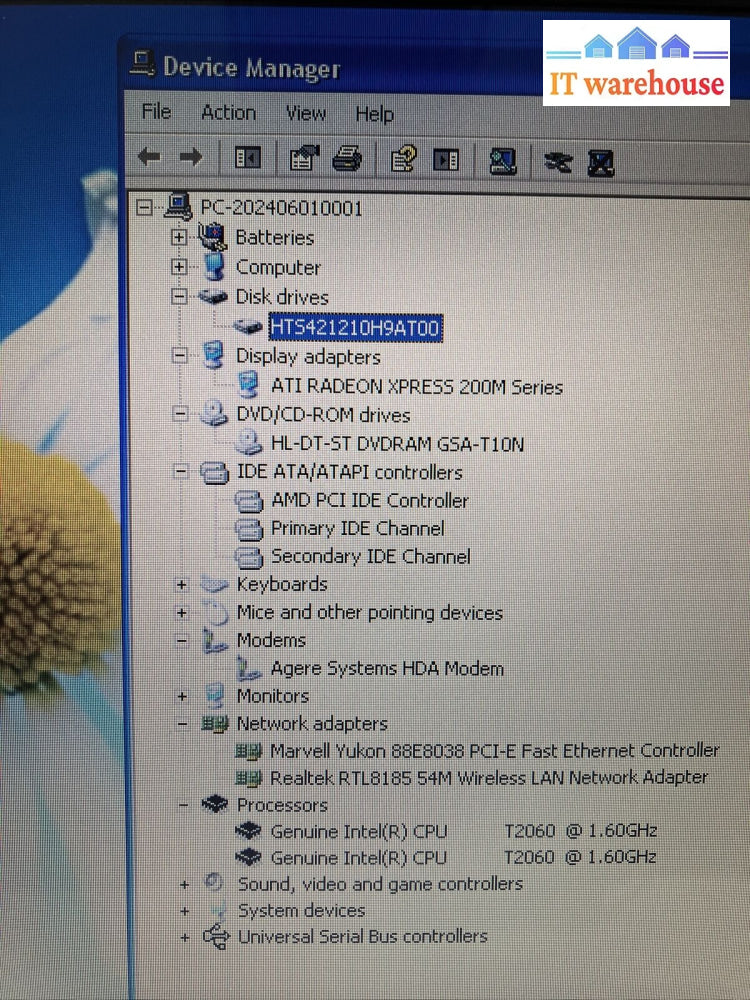Expand Universal Serial Bus controllers

(185, 938)
